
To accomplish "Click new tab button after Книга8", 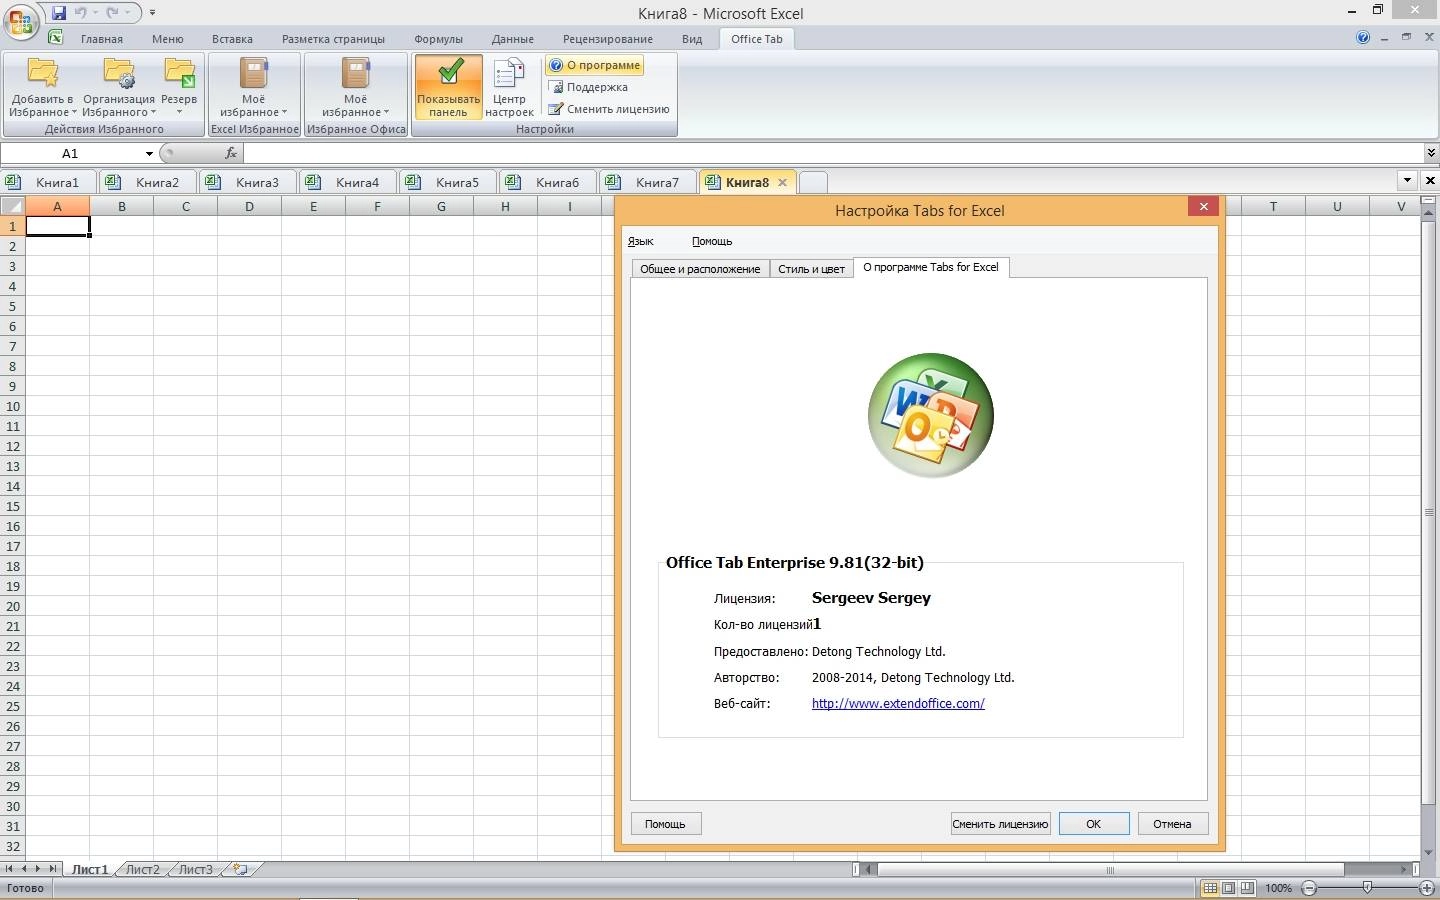I will pyautogui.click(x=813, y=182).
